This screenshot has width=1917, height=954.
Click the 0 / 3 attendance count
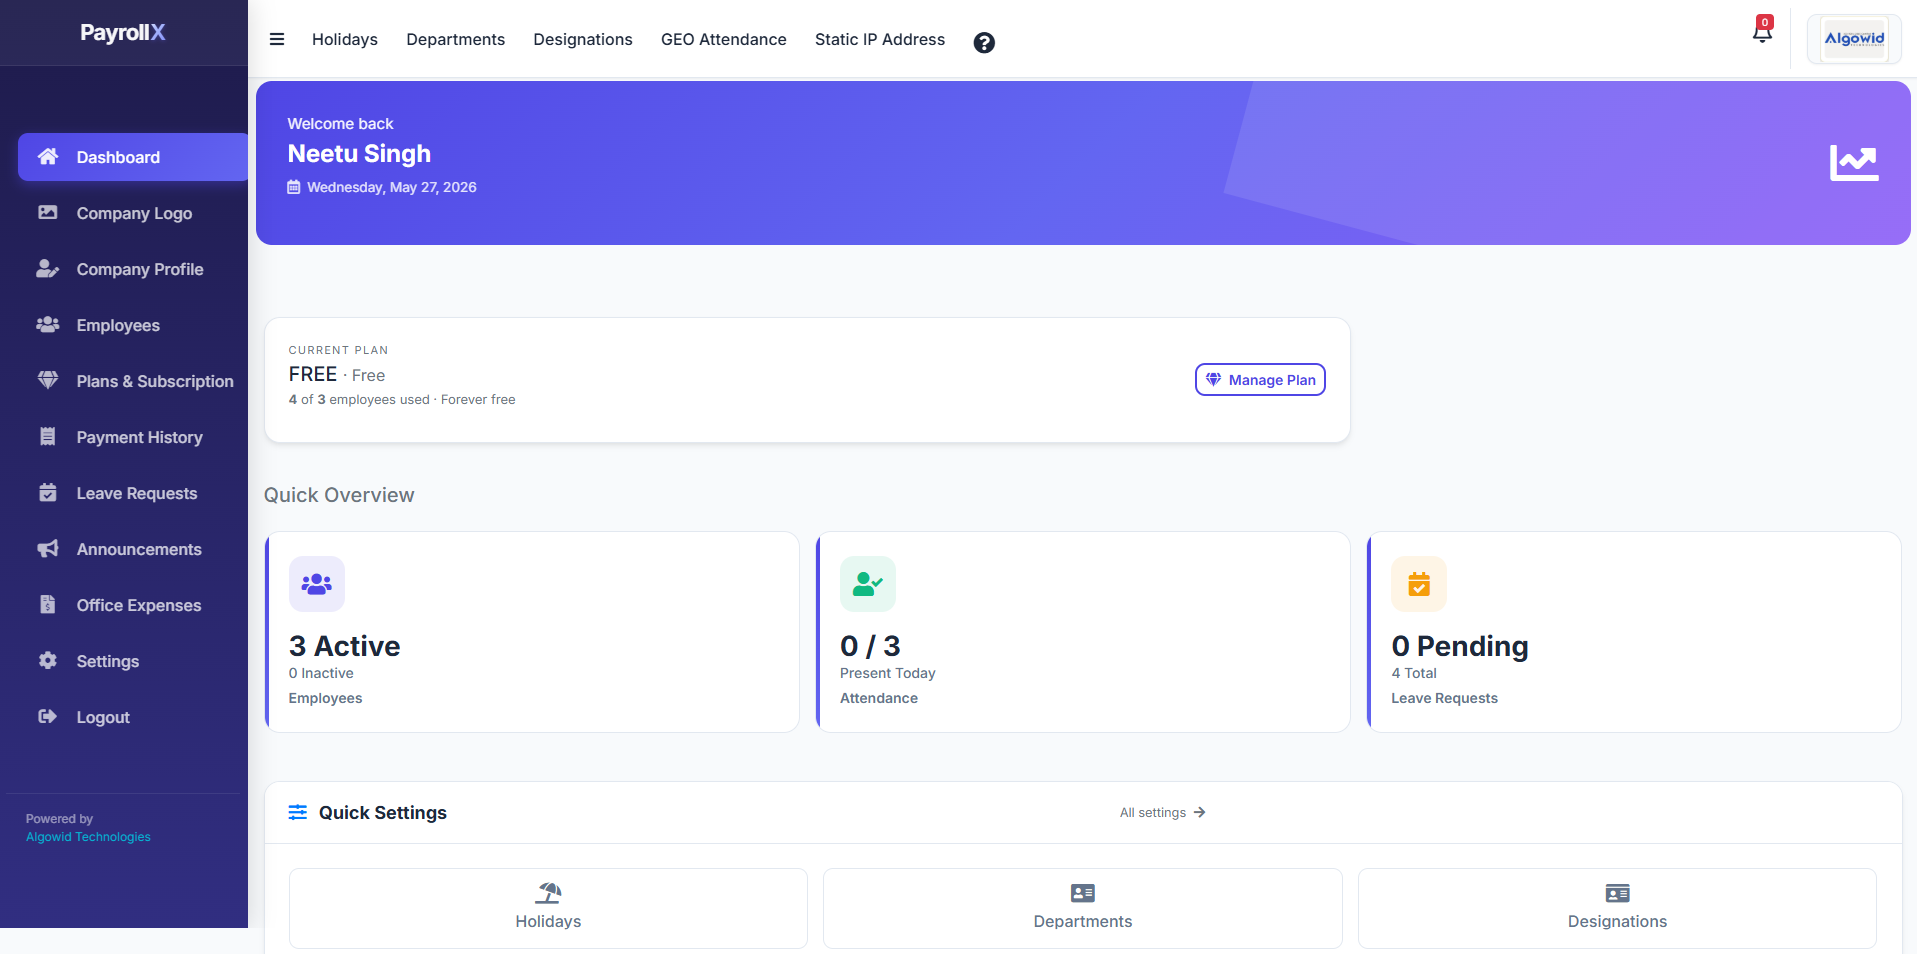point(870,646)
